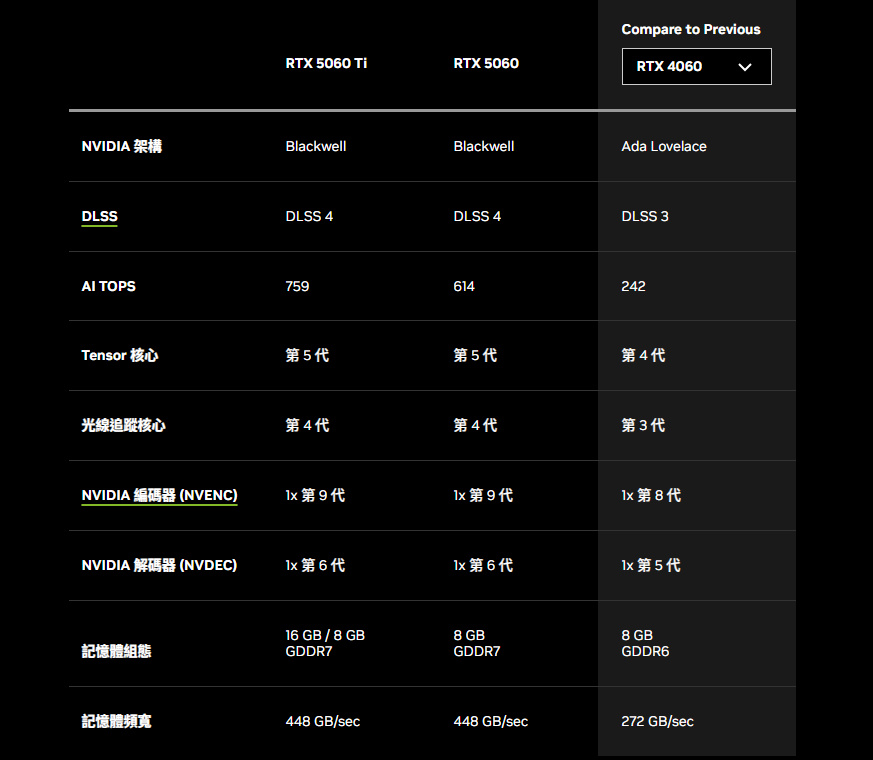
Task: Select the Ada Lovelace architecture cell
Action: (664, 146)
